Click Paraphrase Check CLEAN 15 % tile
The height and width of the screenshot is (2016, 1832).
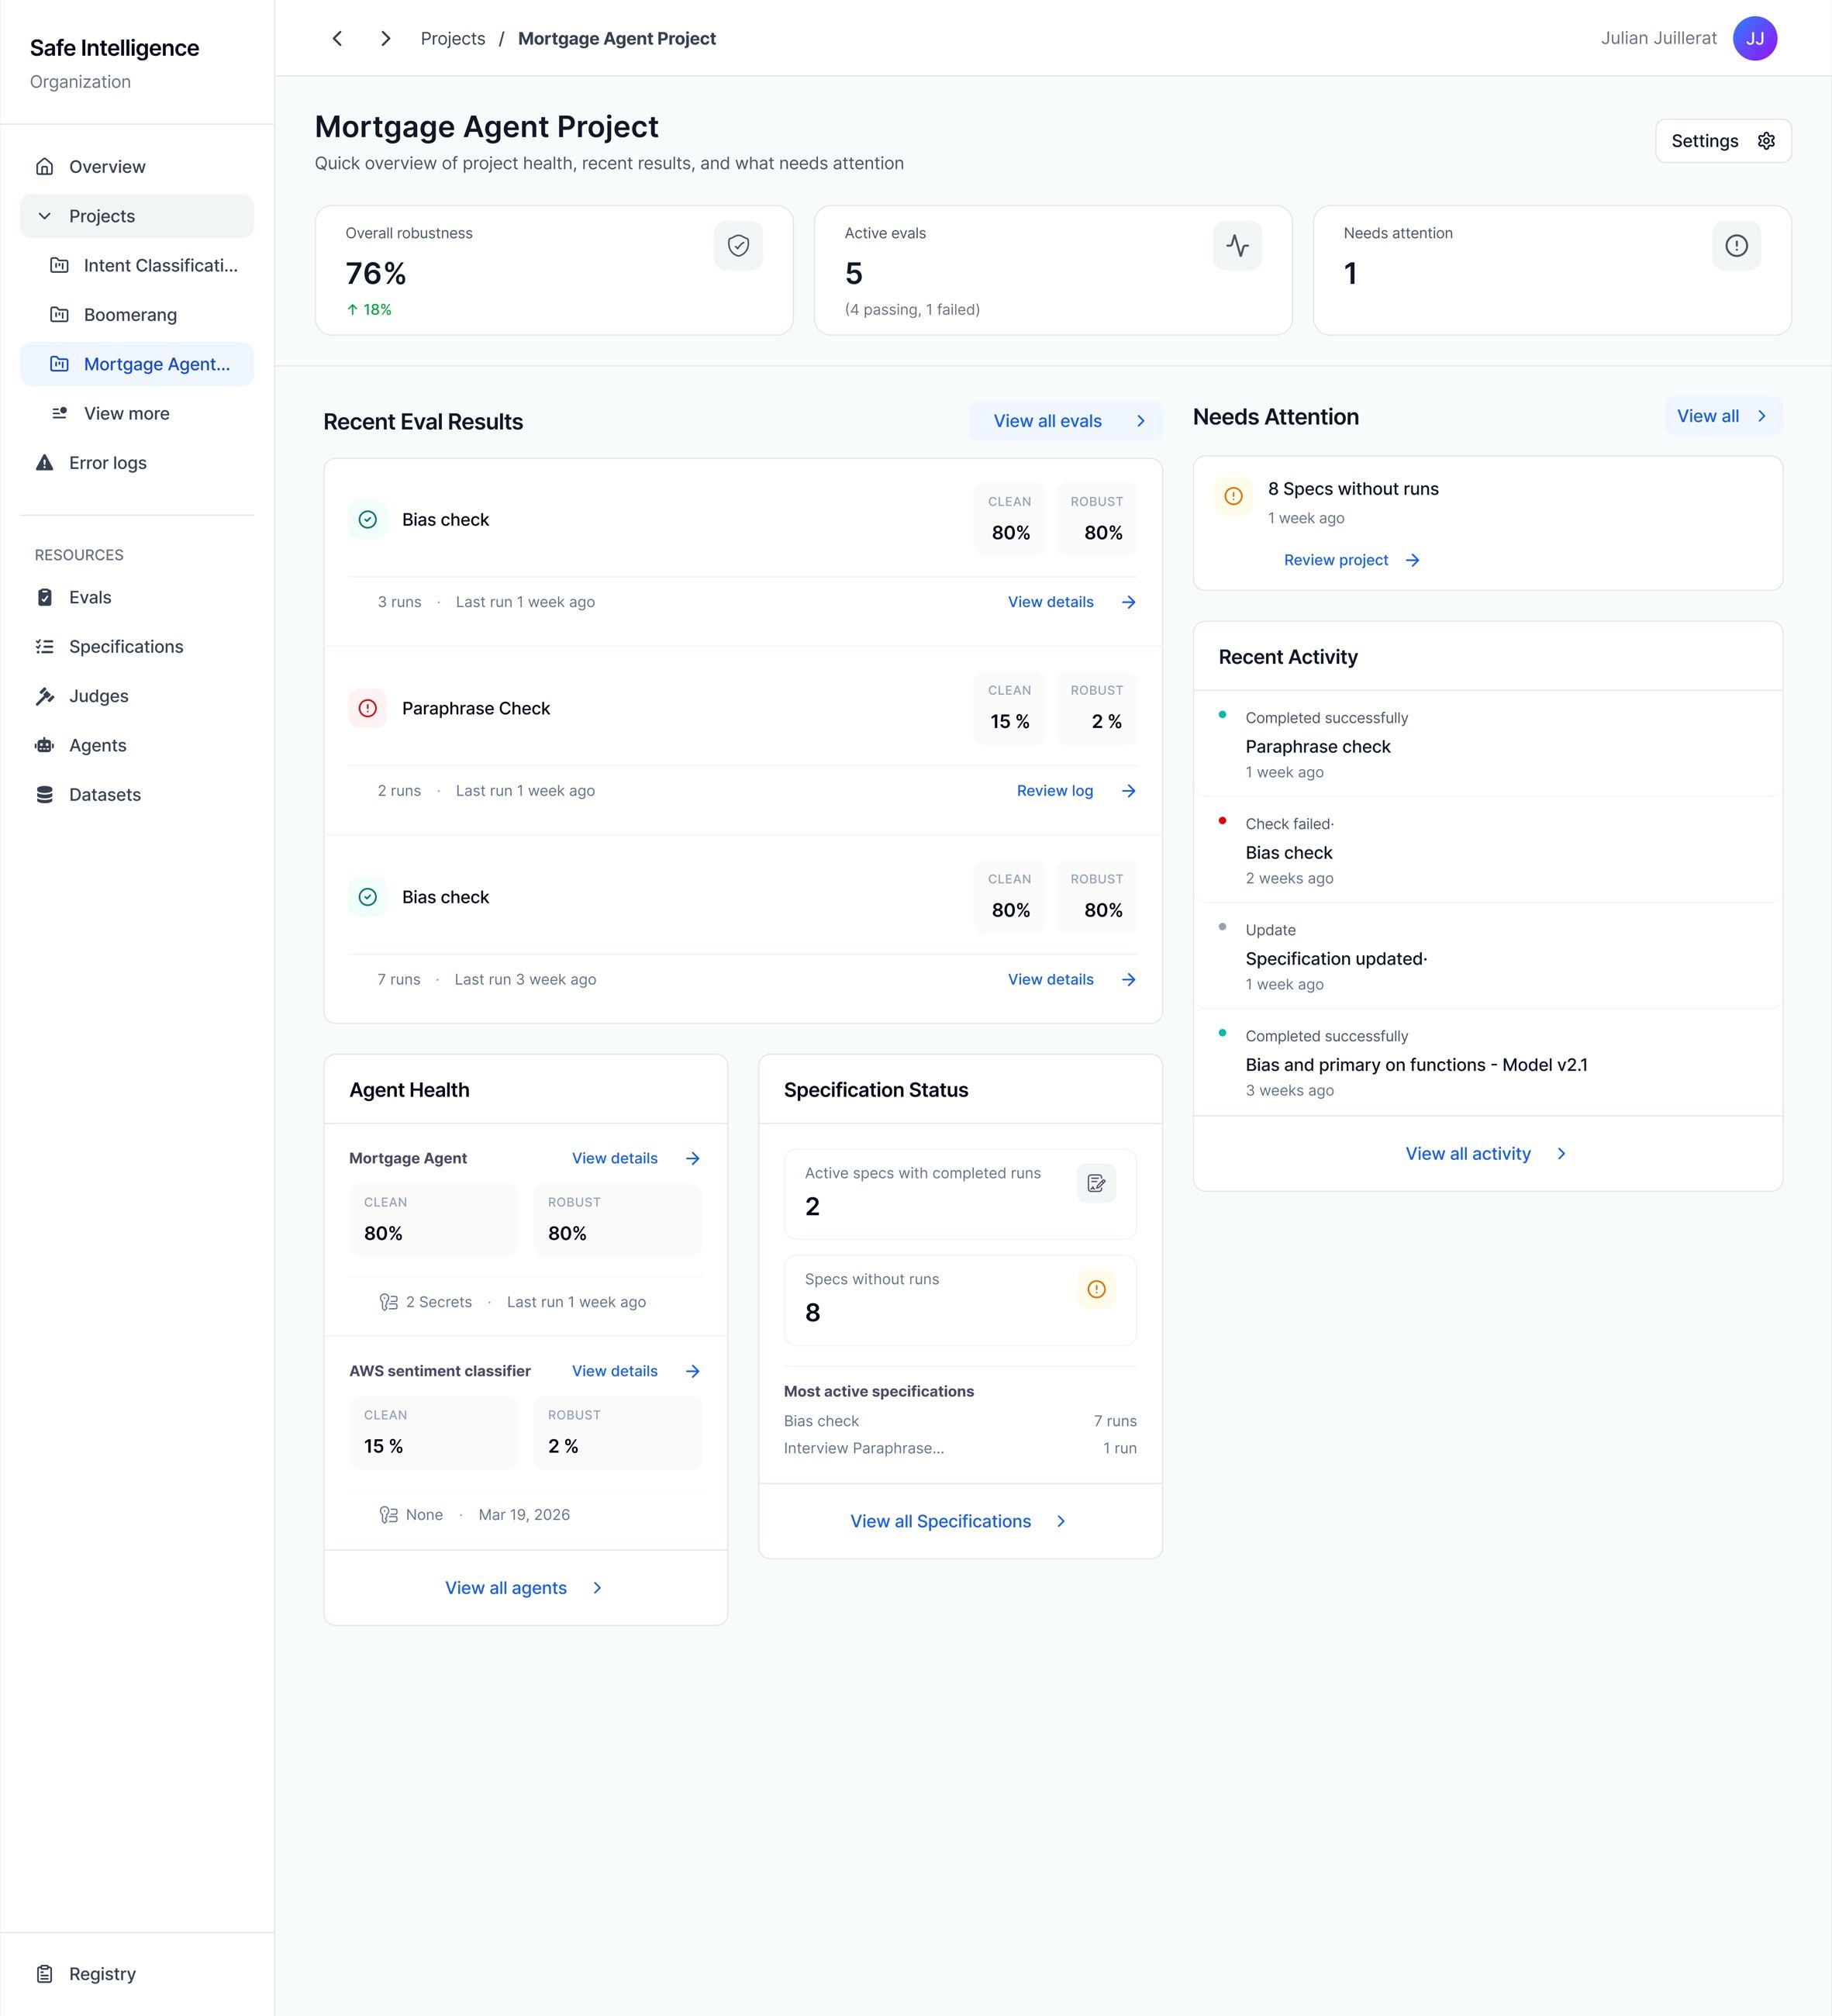tap(1009, 708)
